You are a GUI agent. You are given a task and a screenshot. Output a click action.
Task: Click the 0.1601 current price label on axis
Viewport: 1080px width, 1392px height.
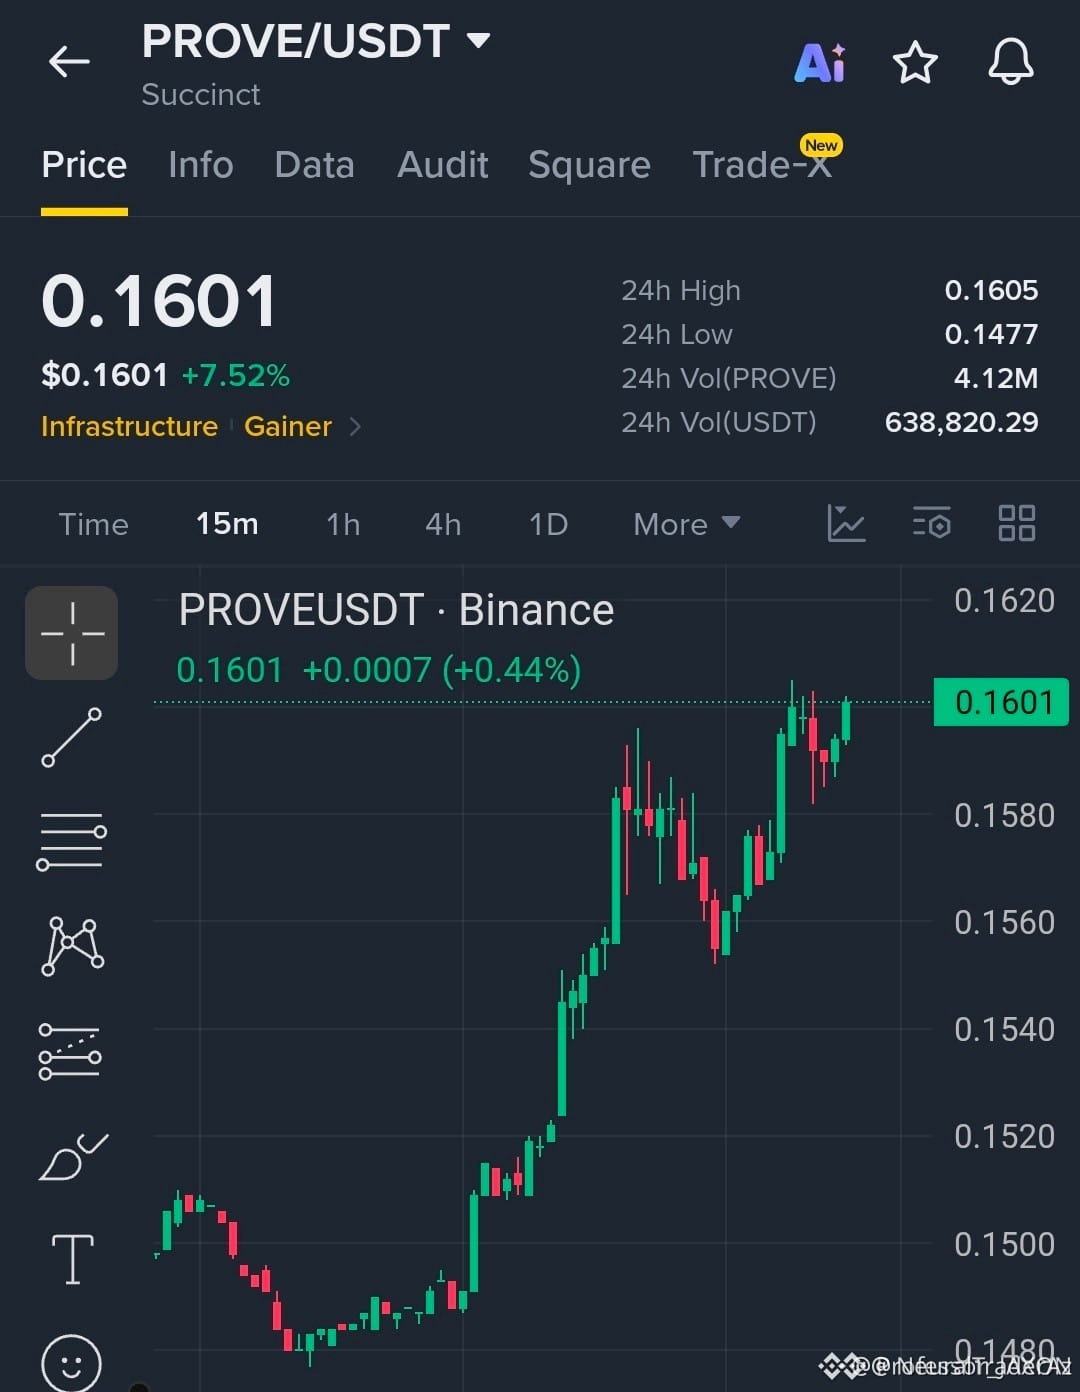click(x=1001, y=702)
